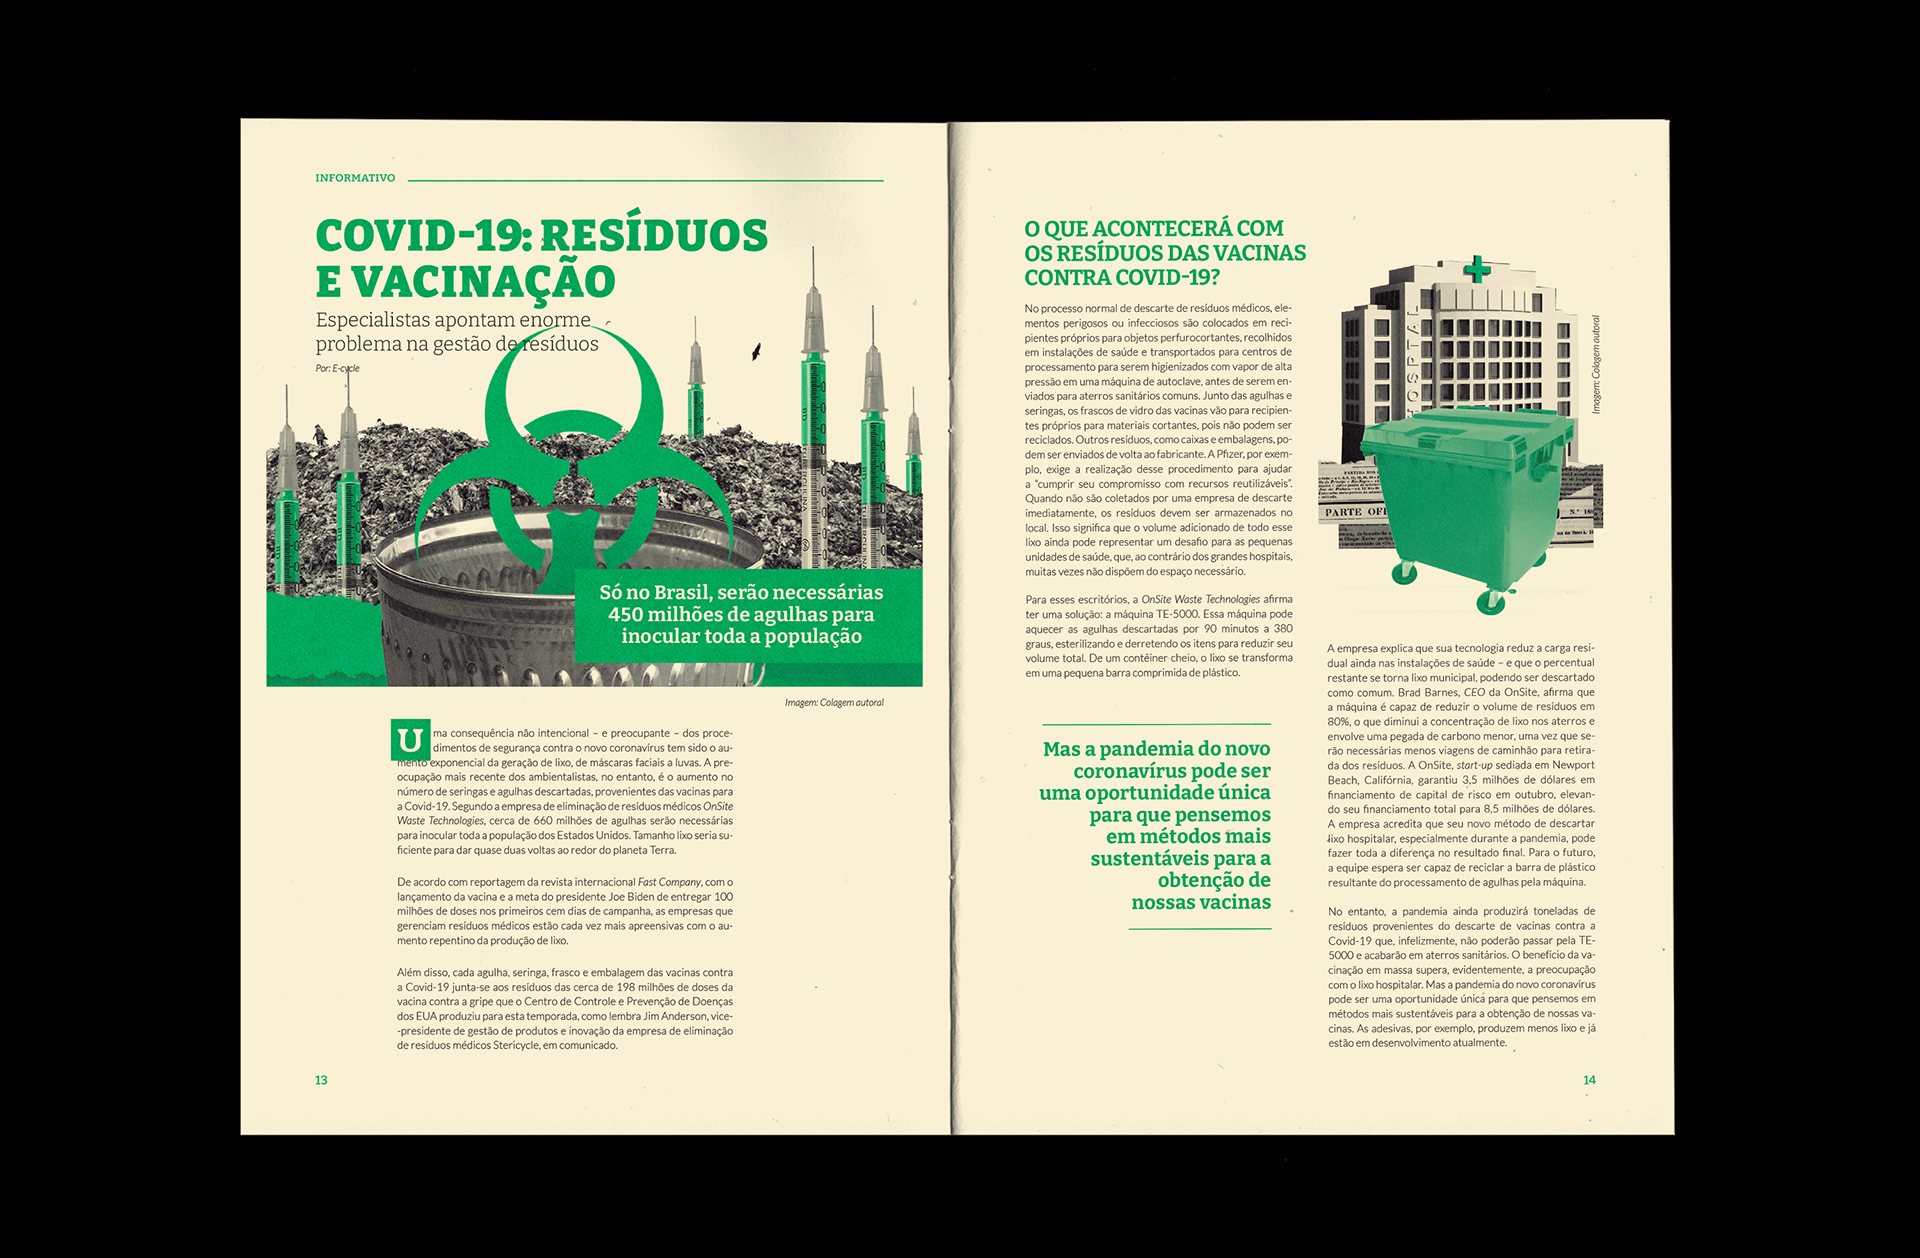1920x1258 pixels.
Task: Click paragraph starting "De acordo com reportagem"
Action: [x=565, y=911]
